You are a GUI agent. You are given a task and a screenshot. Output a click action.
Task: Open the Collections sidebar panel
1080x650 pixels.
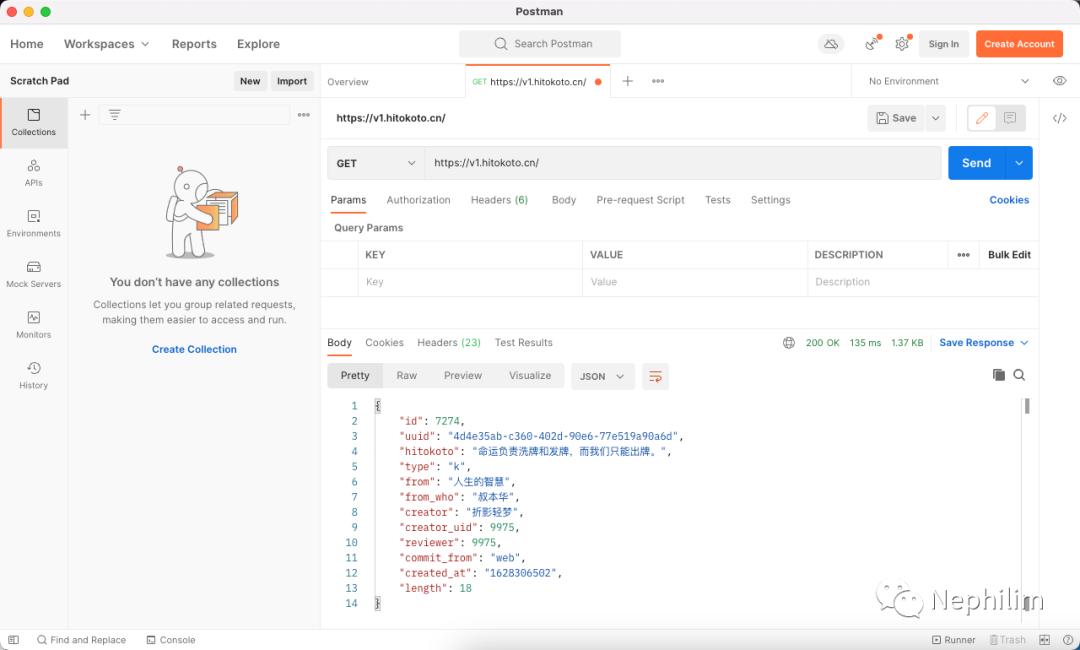34,122
